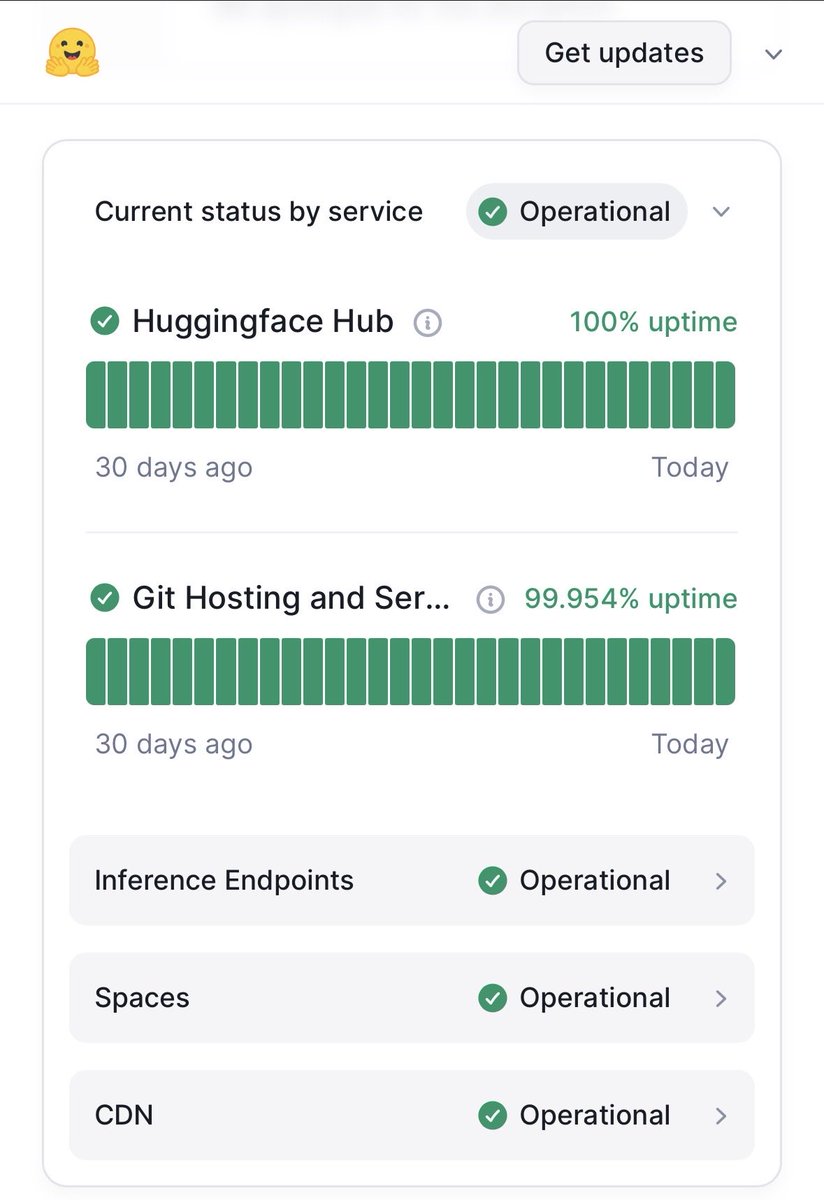Click the green check in Spaces row
Image resolution: width=824 pixels, height=1200 pixels.
click(492, 998)
